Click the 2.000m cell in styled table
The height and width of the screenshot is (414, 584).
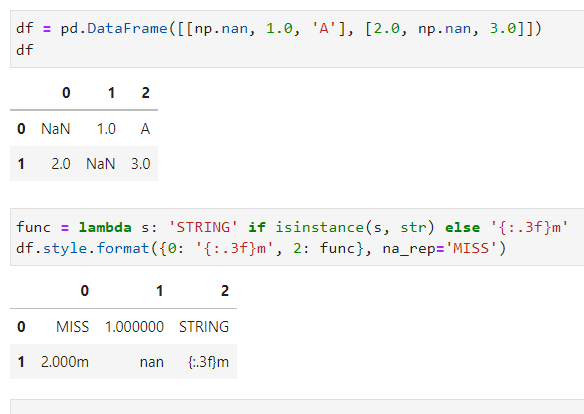(x=65, y=362)
